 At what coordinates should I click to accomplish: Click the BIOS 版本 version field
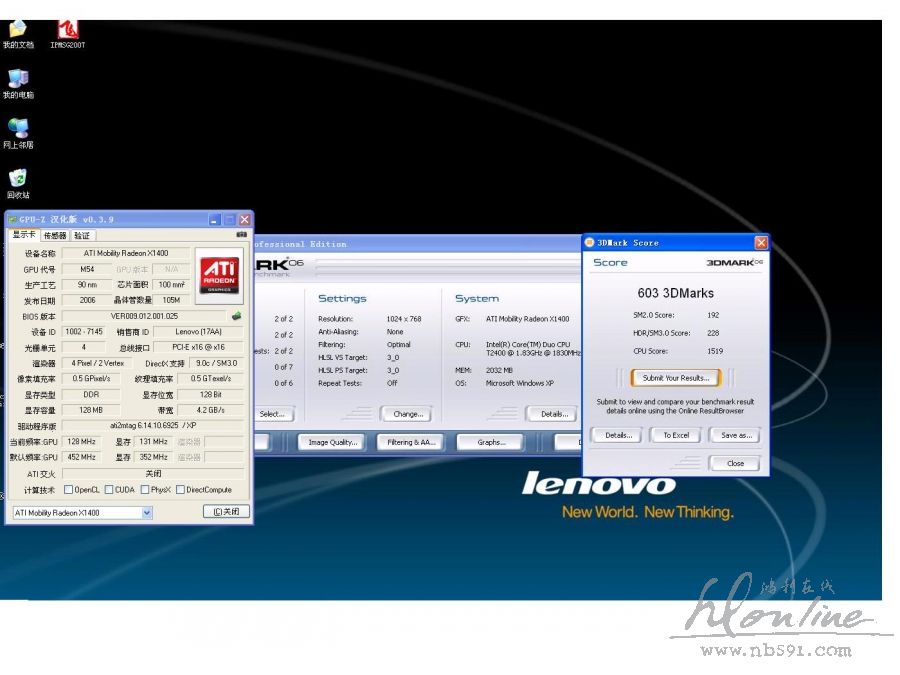[144, 316]
